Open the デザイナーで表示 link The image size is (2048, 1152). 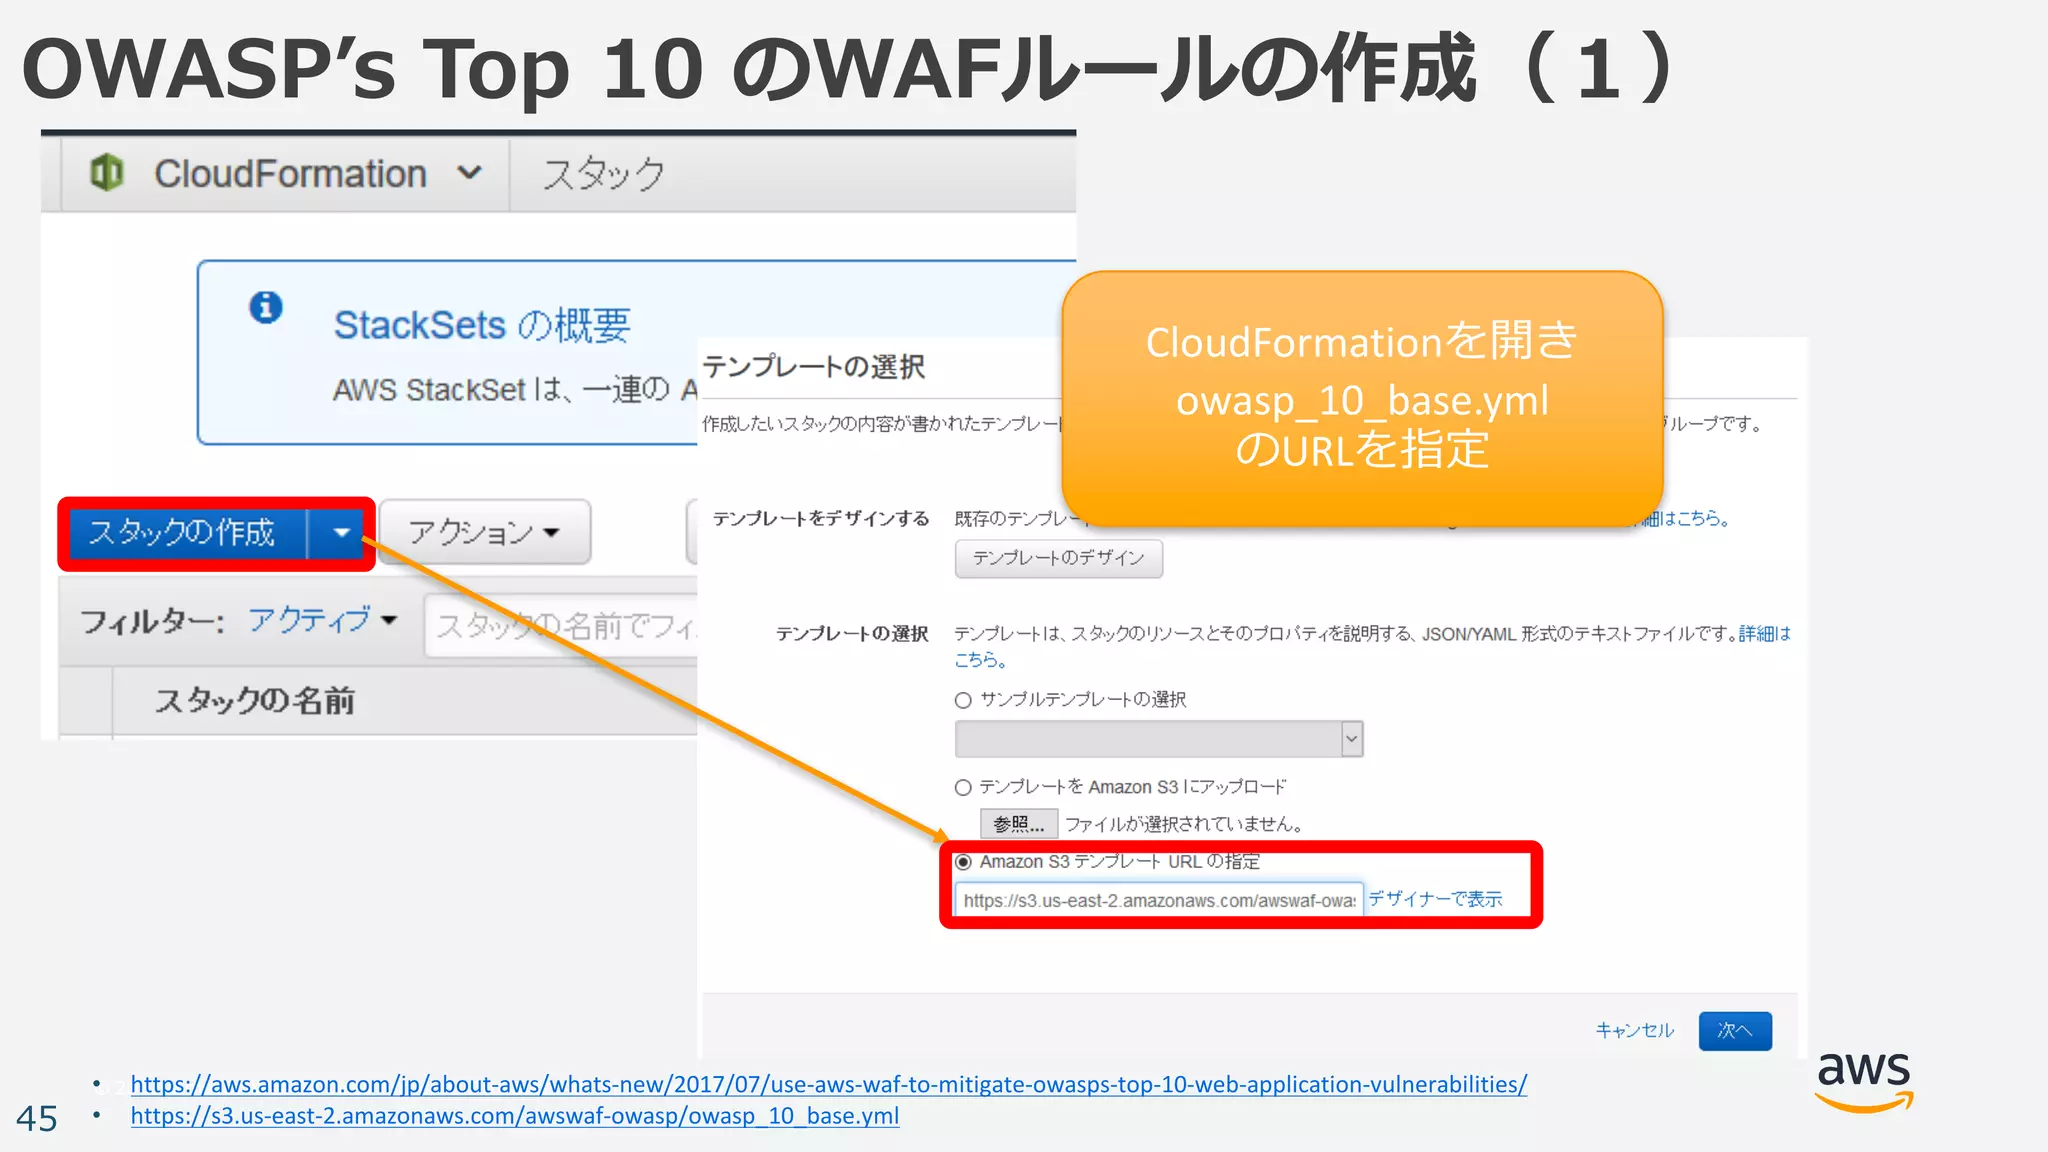pyautogui.click(x=1435, y=899)
